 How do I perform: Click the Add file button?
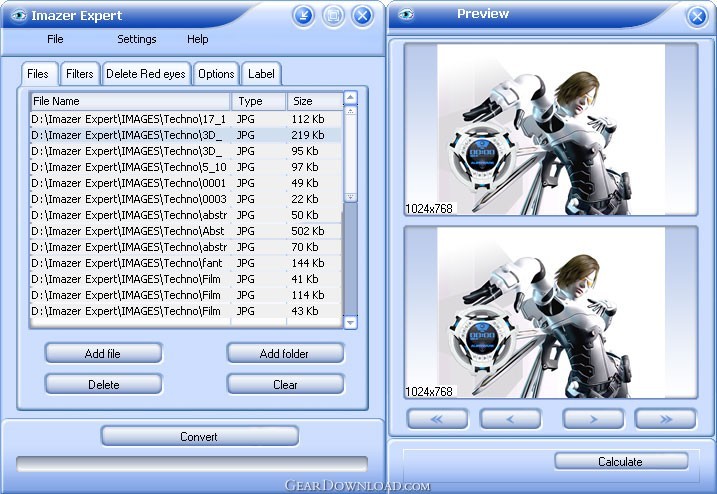click(x=103, y=354)
